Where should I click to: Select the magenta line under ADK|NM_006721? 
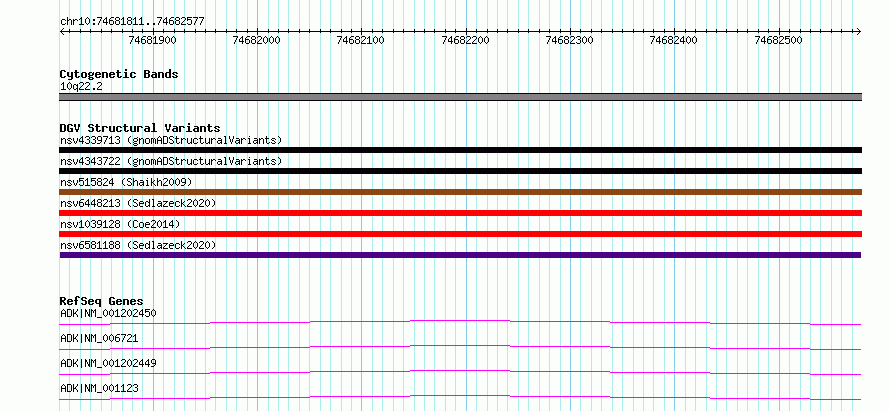[x=460, y=347]
